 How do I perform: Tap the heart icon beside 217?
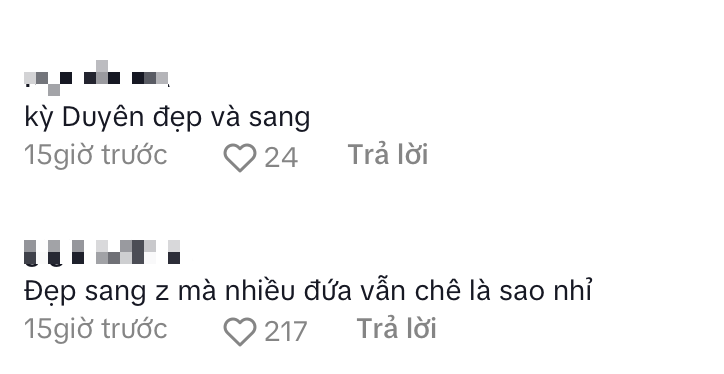tap(240, 332)
